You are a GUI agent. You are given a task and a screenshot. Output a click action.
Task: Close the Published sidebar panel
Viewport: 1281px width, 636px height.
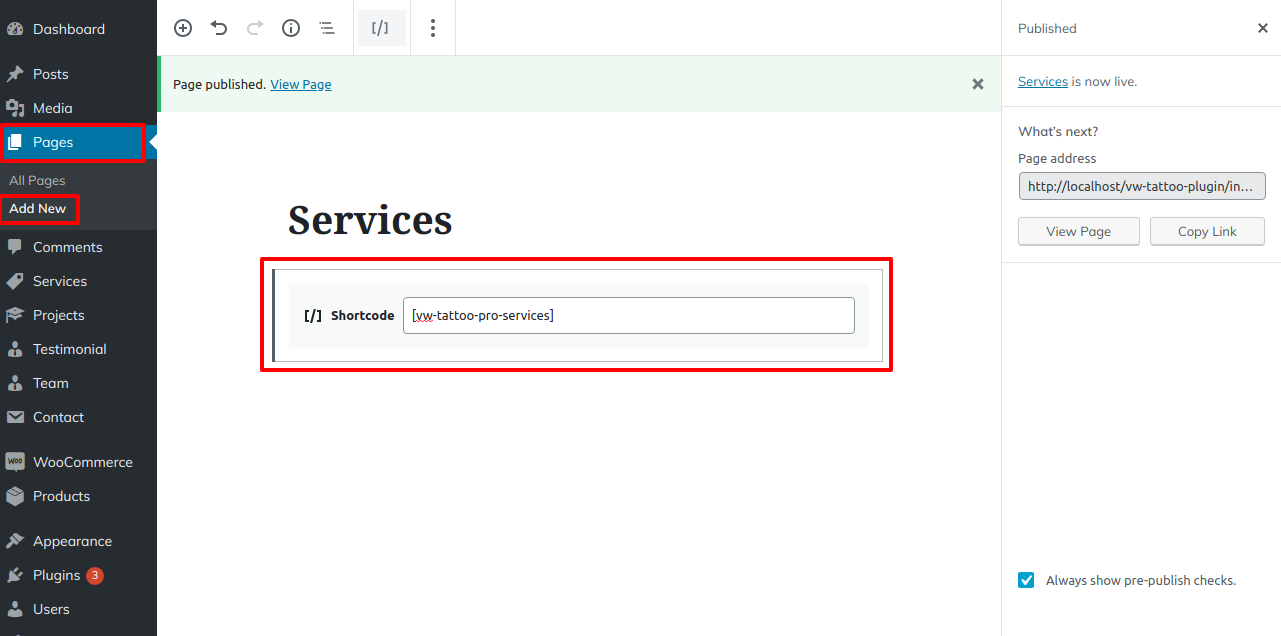1262,28
